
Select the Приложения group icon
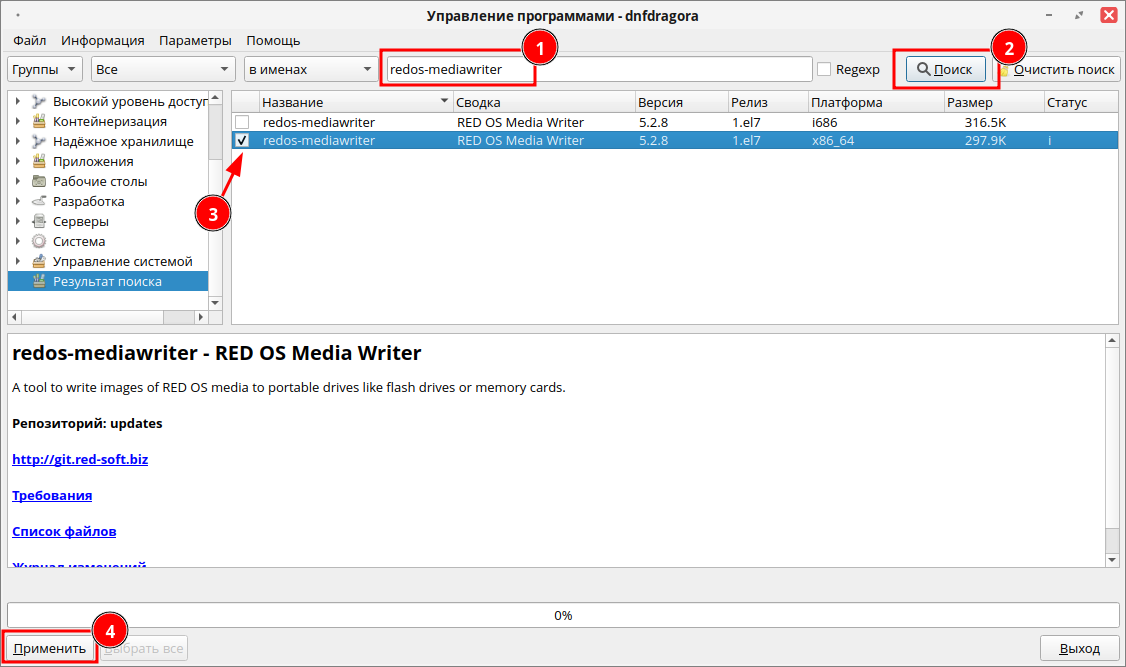(x=39, y=162)
